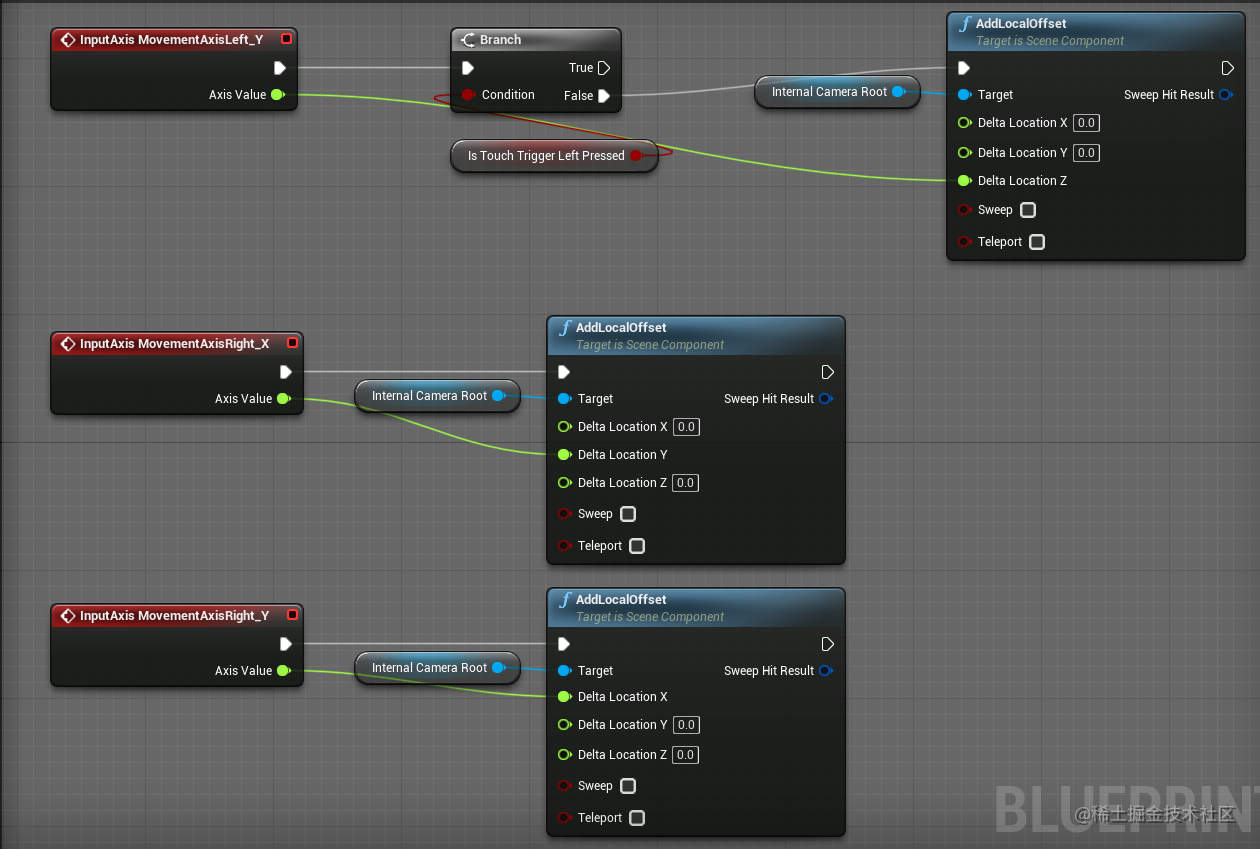The width and height of the screenshot is (1260, 849).
Task: Click the Delta Location X value field on middle AddLocalOffset
Action: pyautogui.click(x=686, y=427)
